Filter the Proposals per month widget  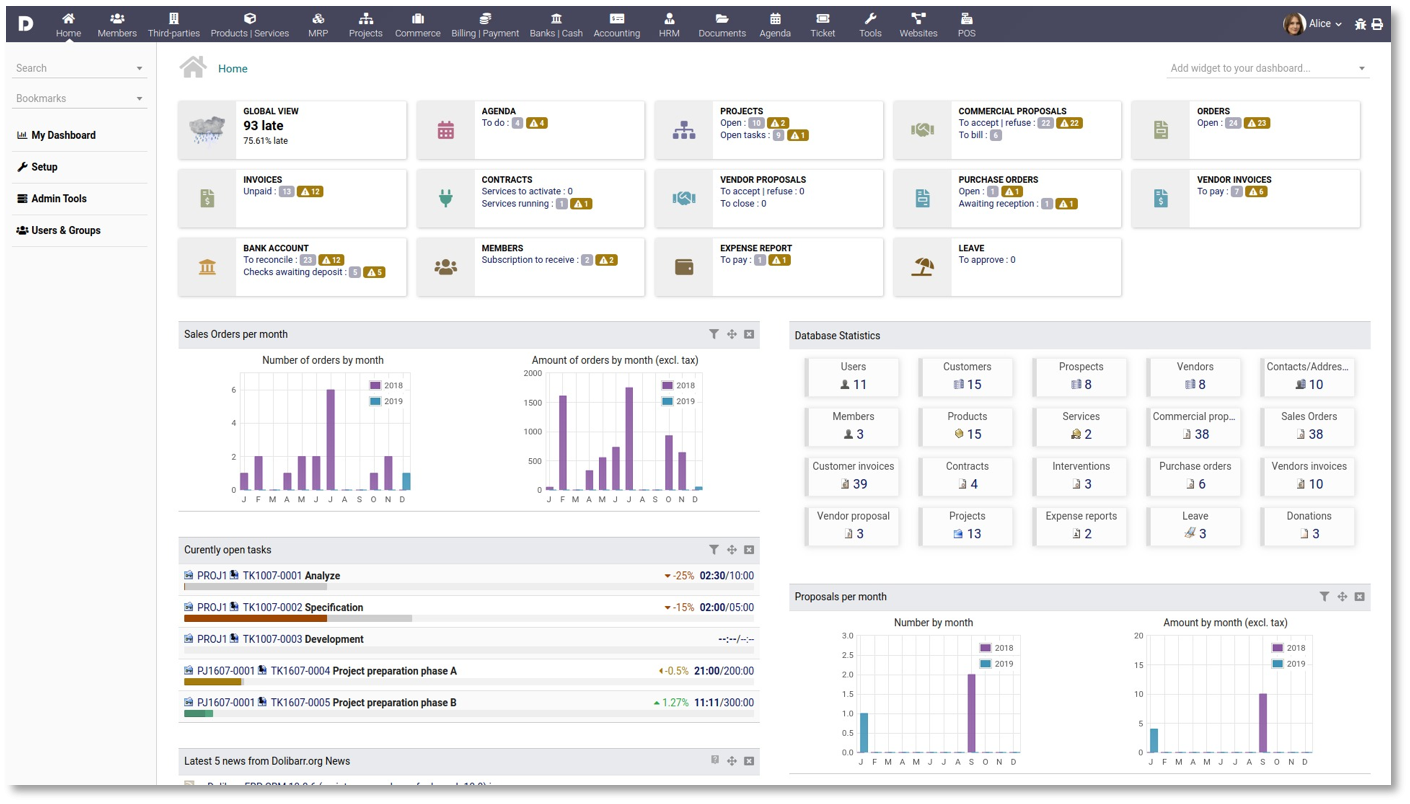(1325, 597)
